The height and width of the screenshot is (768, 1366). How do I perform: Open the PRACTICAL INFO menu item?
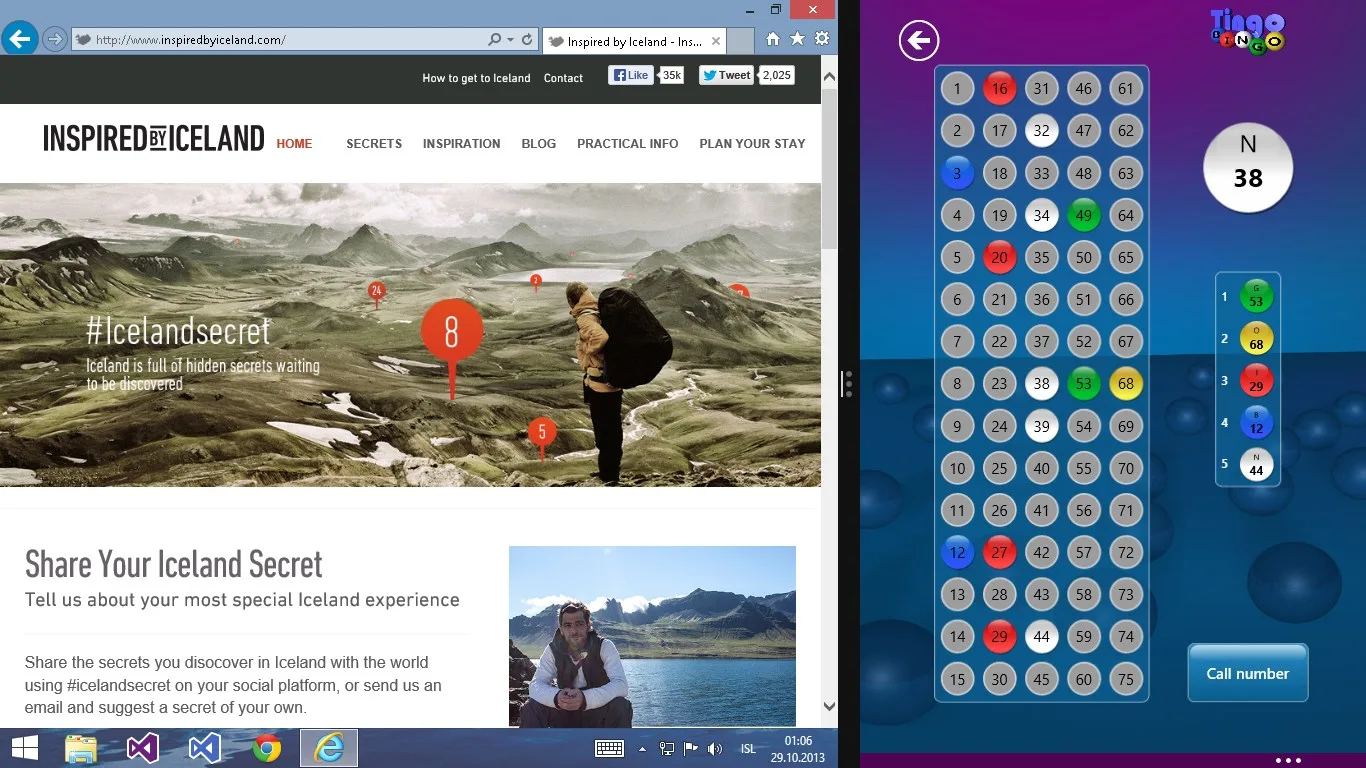[627, 144]
